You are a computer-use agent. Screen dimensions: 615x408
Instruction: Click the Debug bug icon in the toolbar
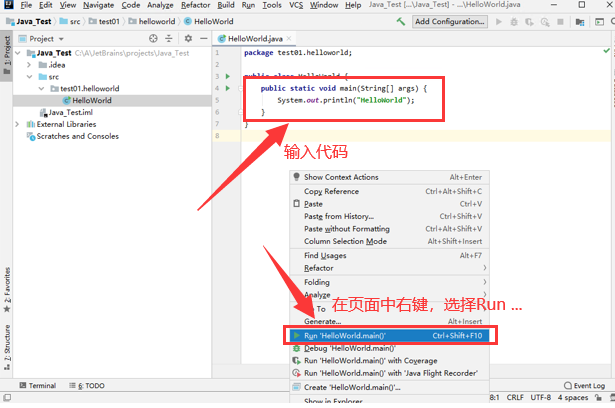click(x=514, y=22)
